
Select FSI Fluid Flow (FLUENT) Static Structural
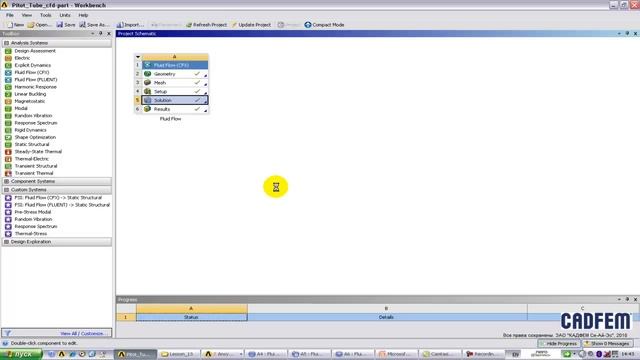point(62,205)
